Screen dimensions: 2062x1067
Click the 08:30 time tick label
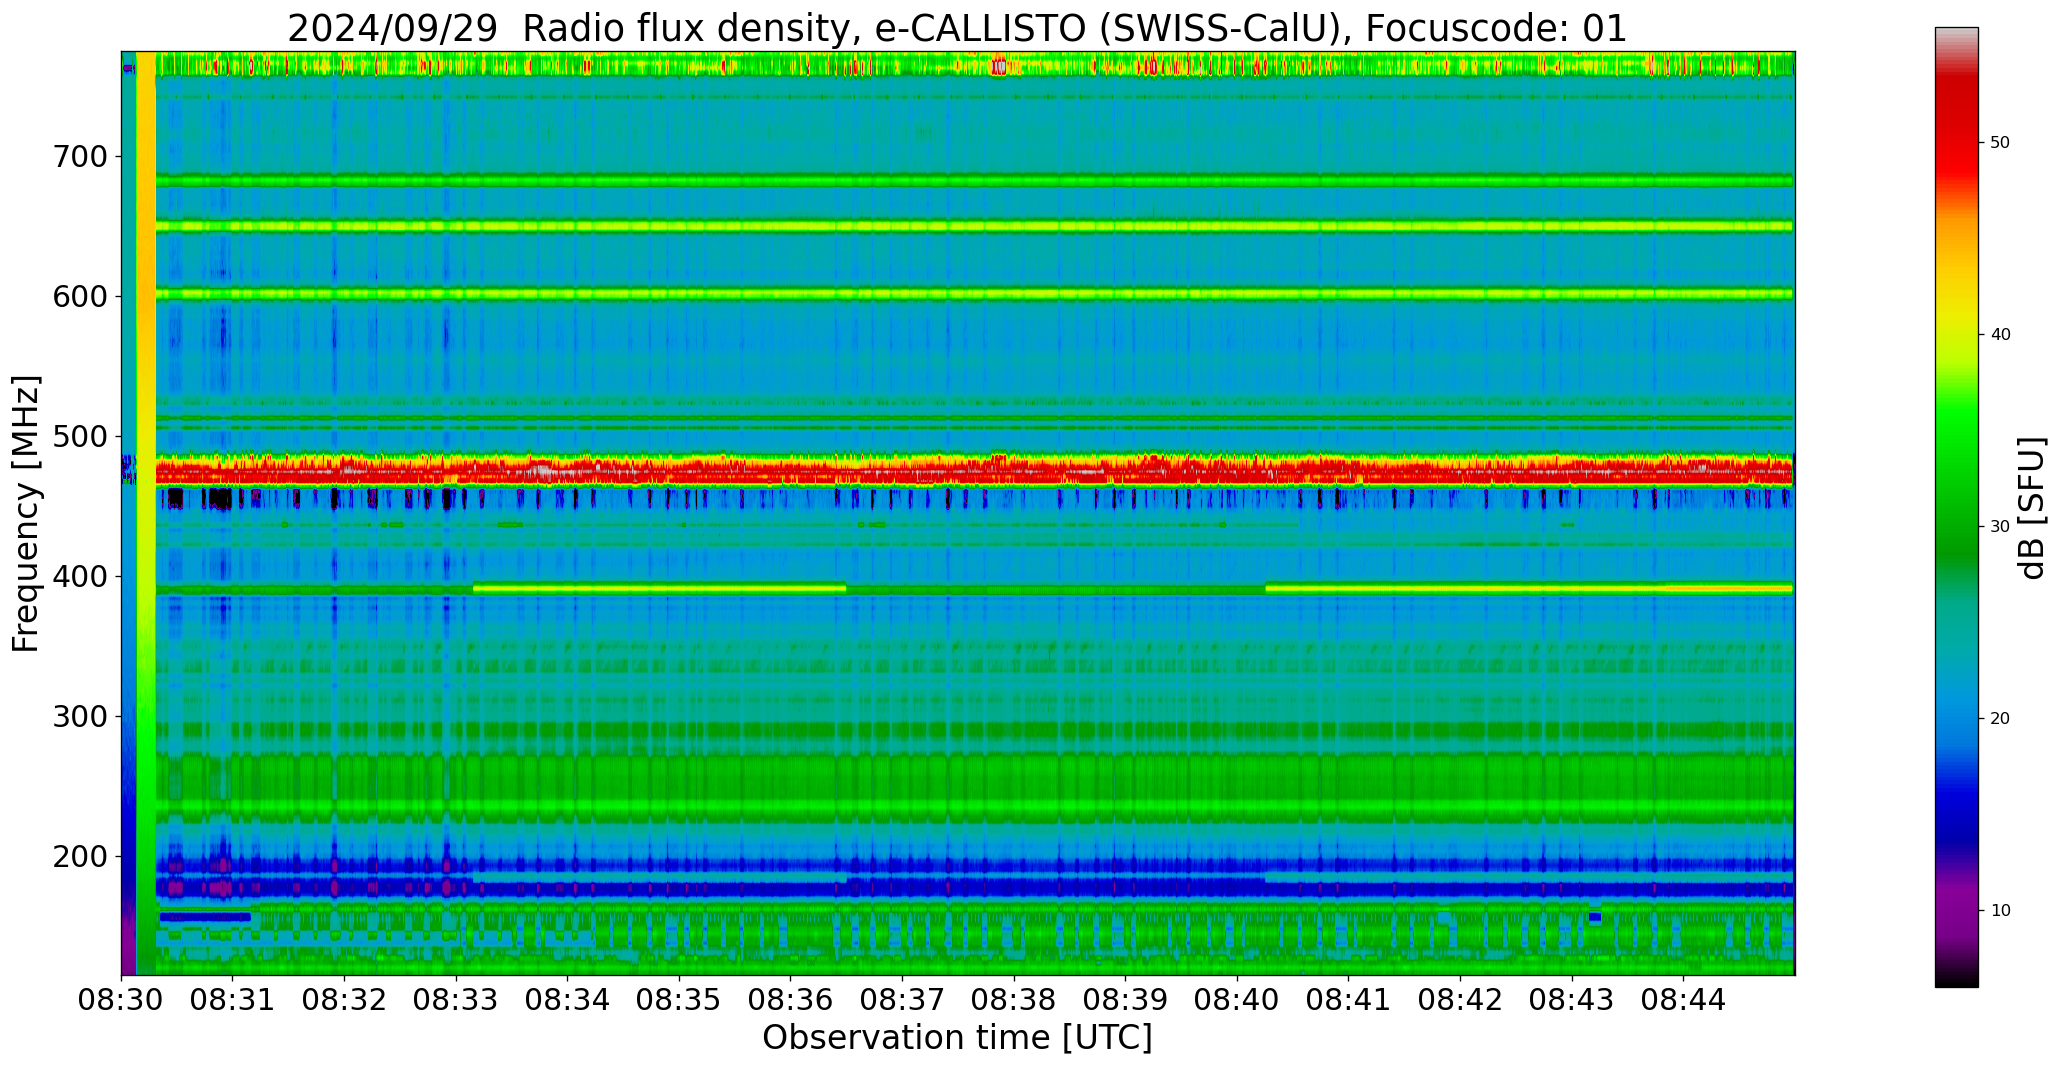(x=122, y=1000)
